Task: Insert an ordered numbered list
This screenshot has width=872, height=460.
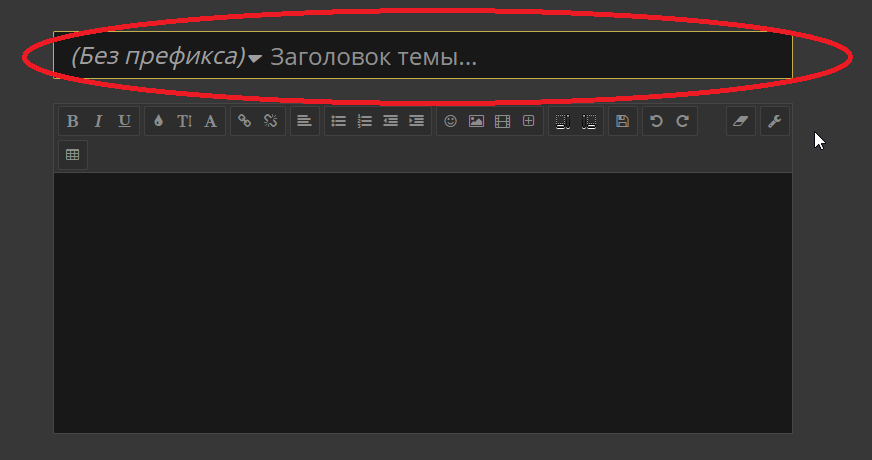Action: click(x=364, y=121)
